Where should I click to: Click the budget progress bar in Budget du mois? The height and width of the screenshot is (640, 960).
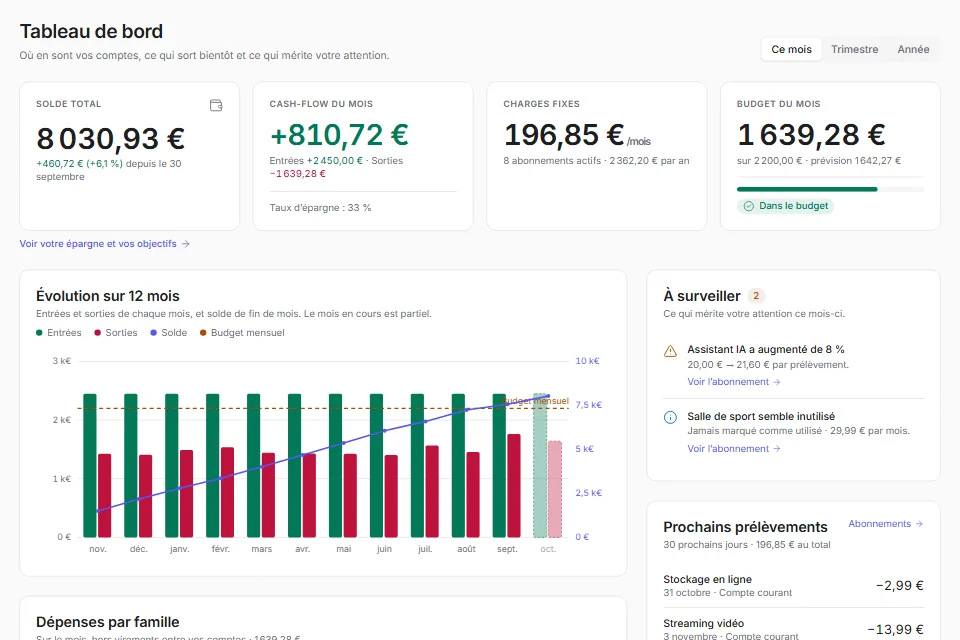(830, 189)
